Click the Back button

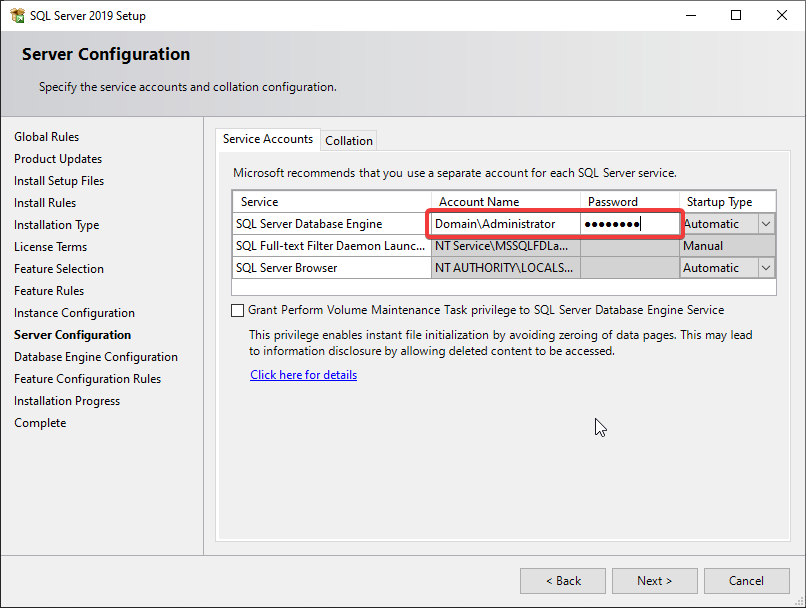(x=563, y=581)
